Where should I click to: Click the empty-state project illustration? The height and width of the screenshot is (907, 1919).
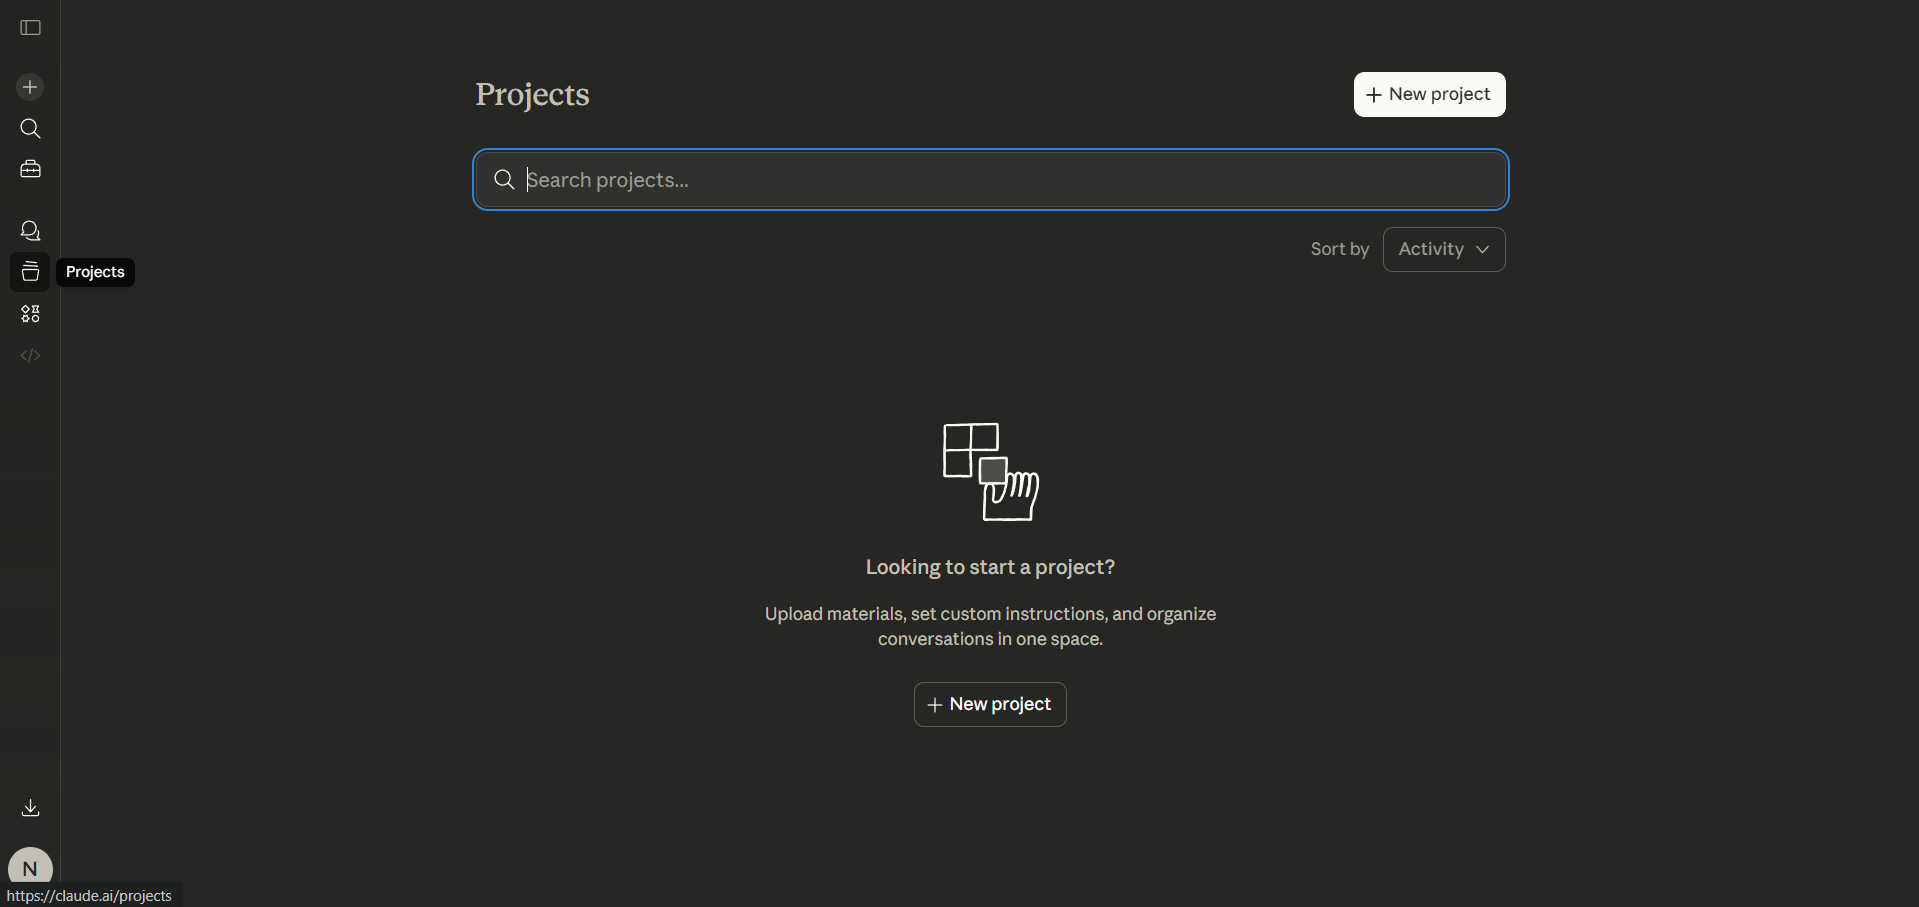tap(989, 472)
